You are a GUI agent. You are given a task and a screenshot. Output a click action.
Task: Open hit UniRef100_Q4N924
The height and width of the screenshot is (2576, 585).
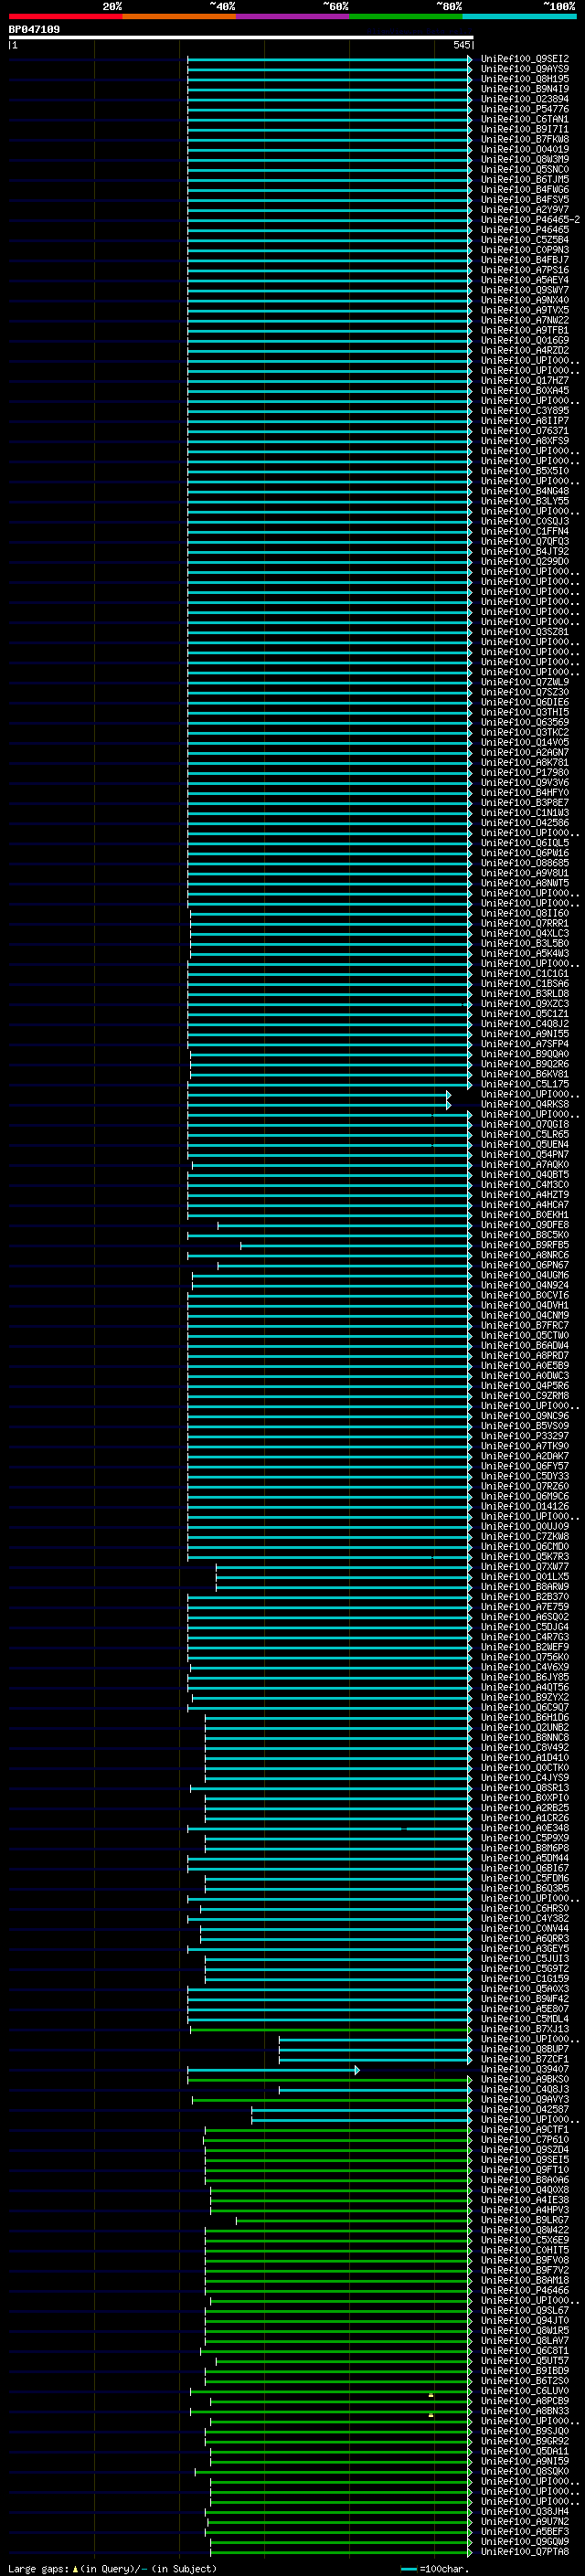[x=525, y=1285]
